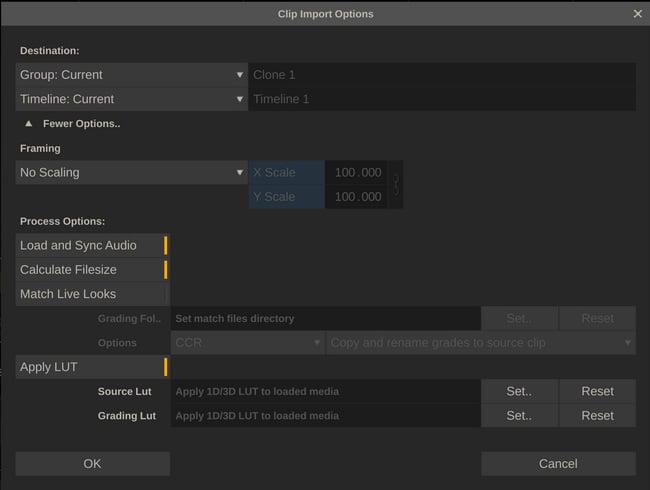Click the Destination: heading
This screenshot has height=490, width=650.
click(50, 51)
